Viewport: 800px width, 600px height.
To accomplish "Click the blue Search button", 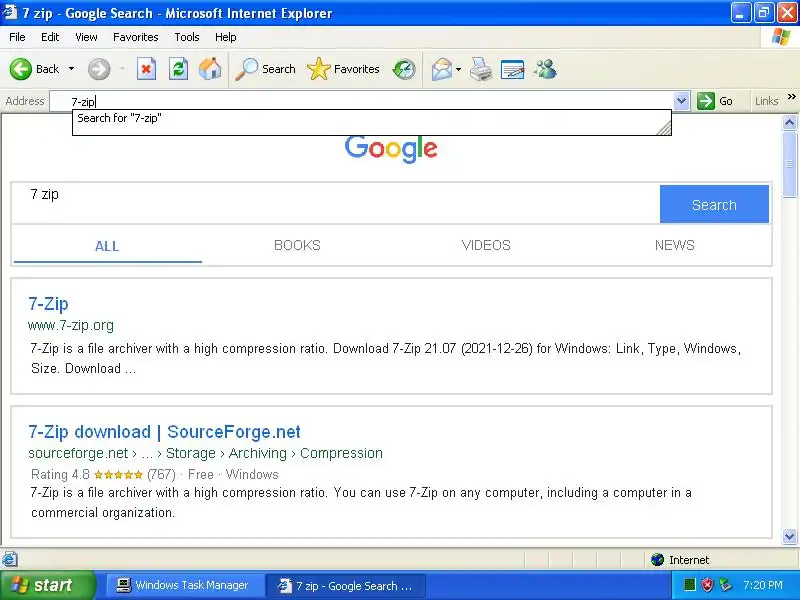I will click(714, 204).
